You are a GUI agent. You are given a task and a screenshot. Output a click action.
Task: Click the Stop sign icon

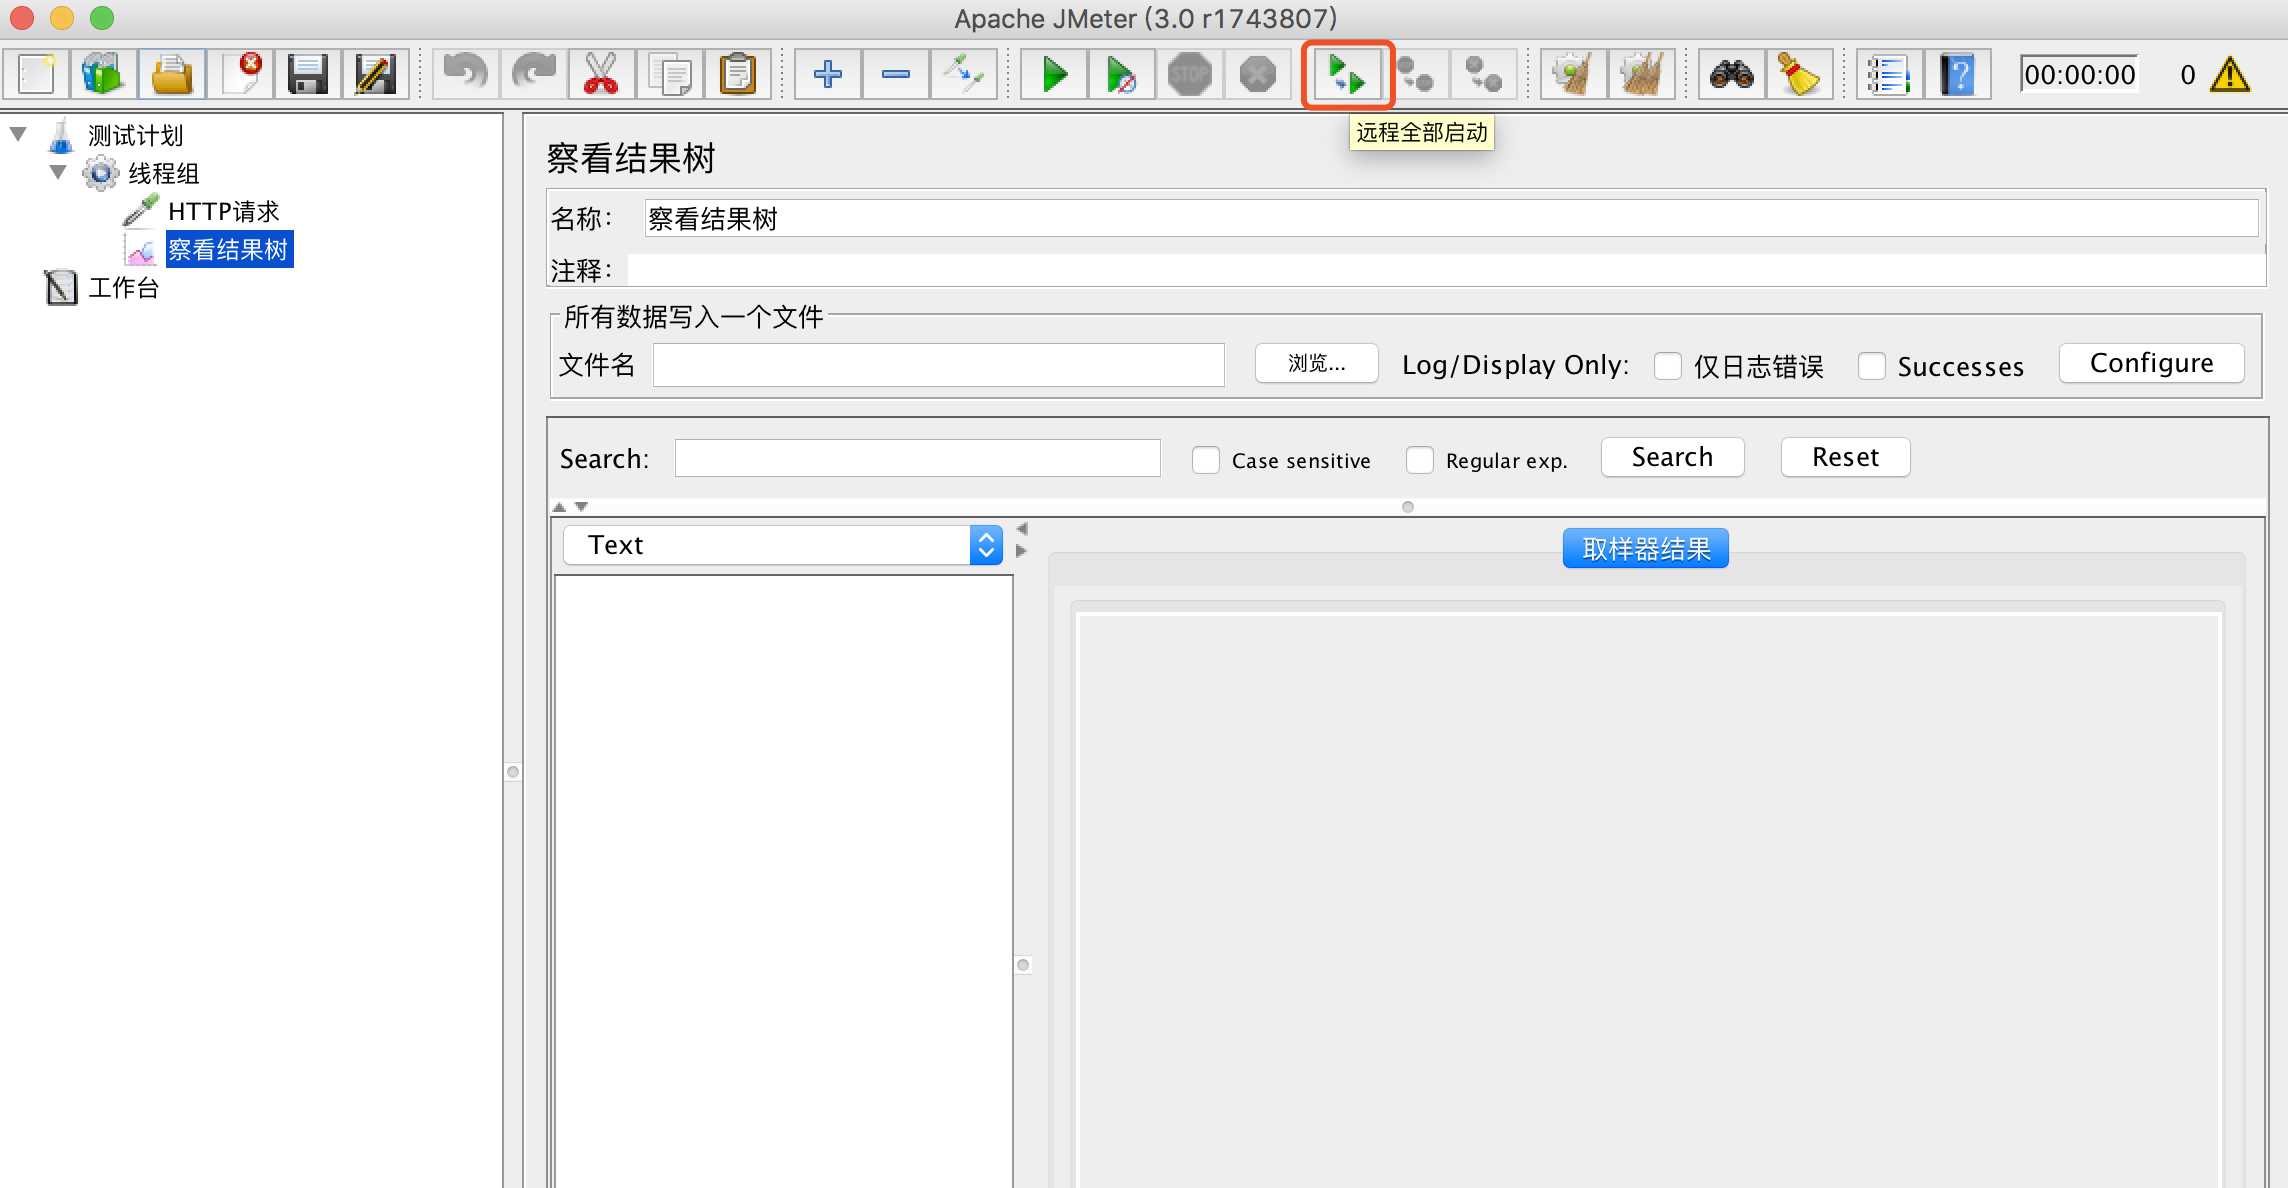point(1190,74)
